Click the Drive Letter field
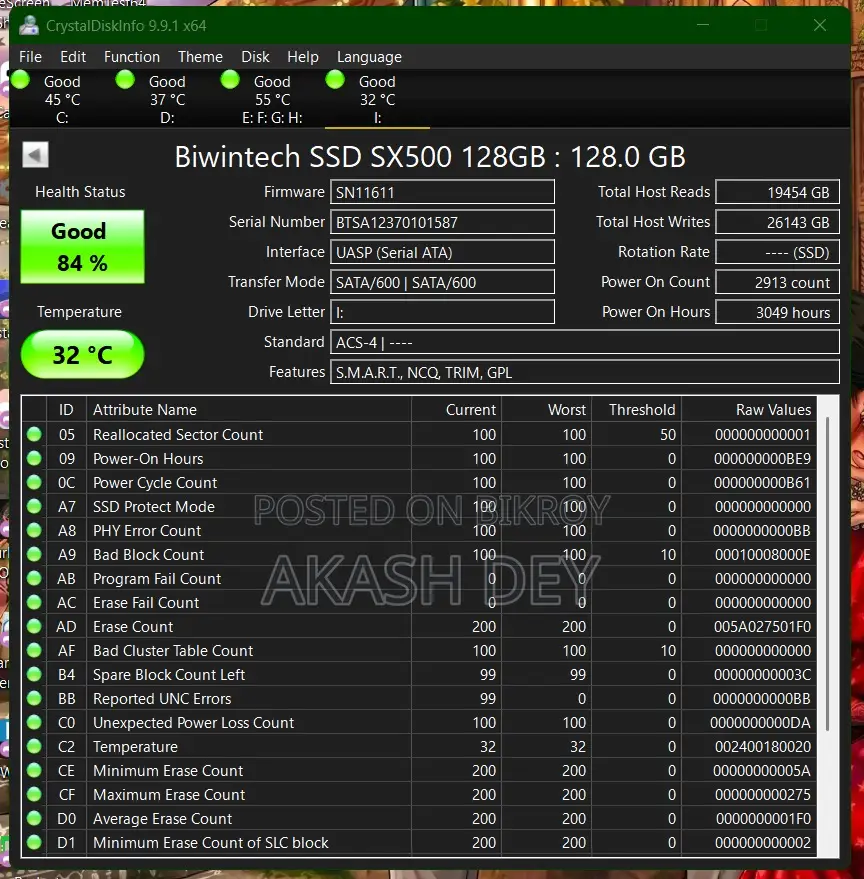This screenshot has height=879, width=864. click(442, 312)
